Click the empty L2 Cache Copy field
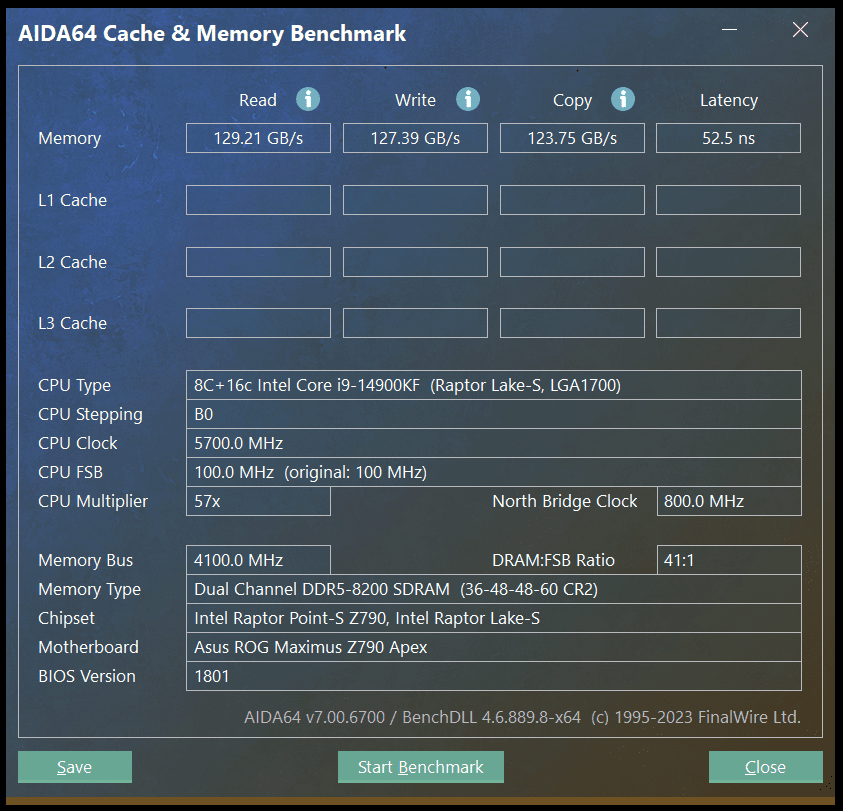 click(x=572, y=262)
